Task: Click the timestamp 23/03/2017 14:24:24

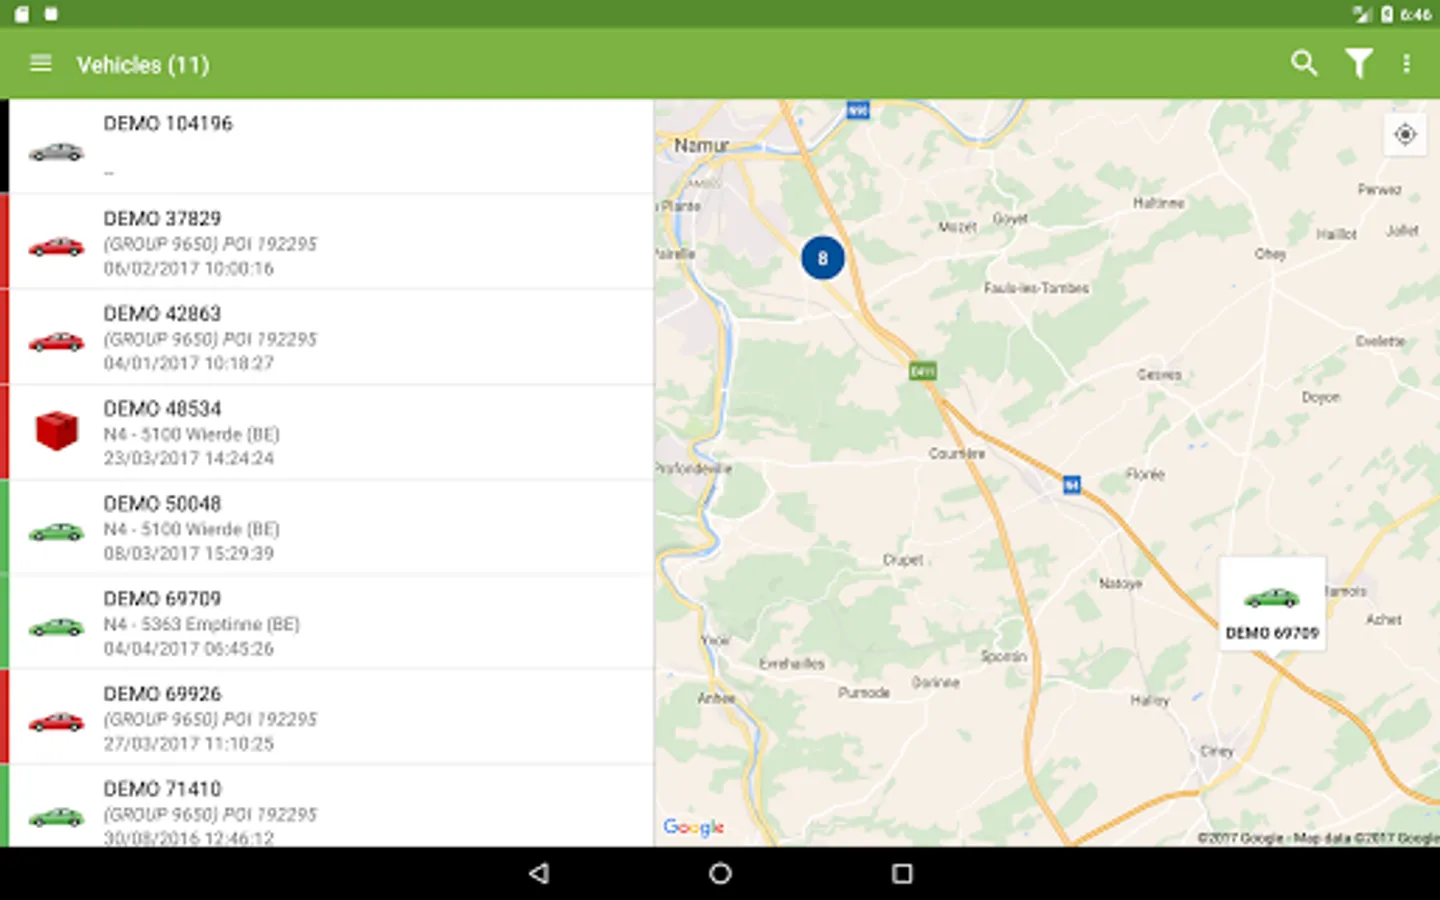Action: pyautogui.click(x=188, y=458)
